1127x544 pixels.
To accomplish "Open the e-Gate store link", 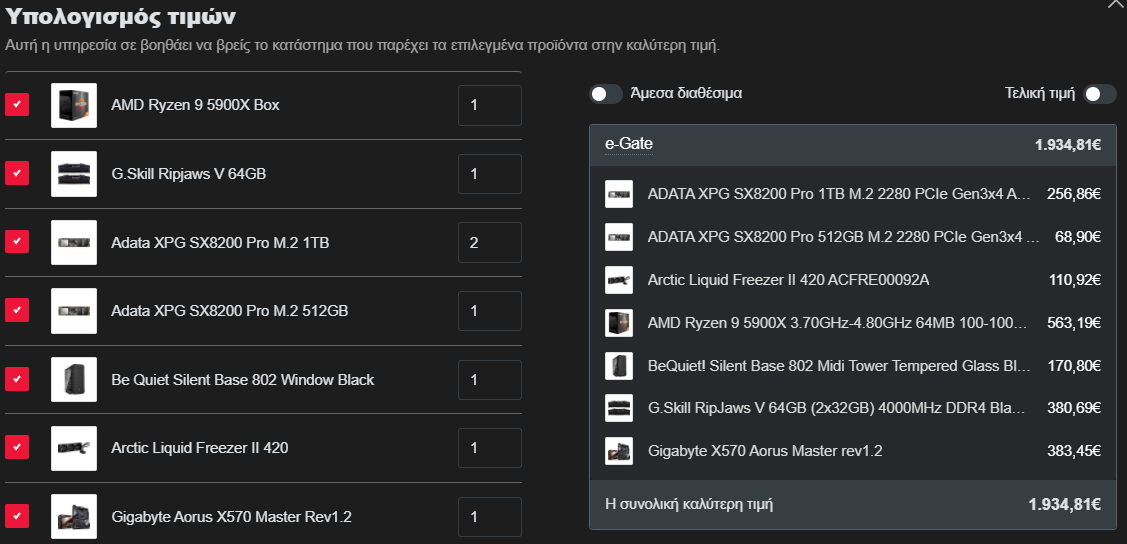I will [x=629, y=144].
